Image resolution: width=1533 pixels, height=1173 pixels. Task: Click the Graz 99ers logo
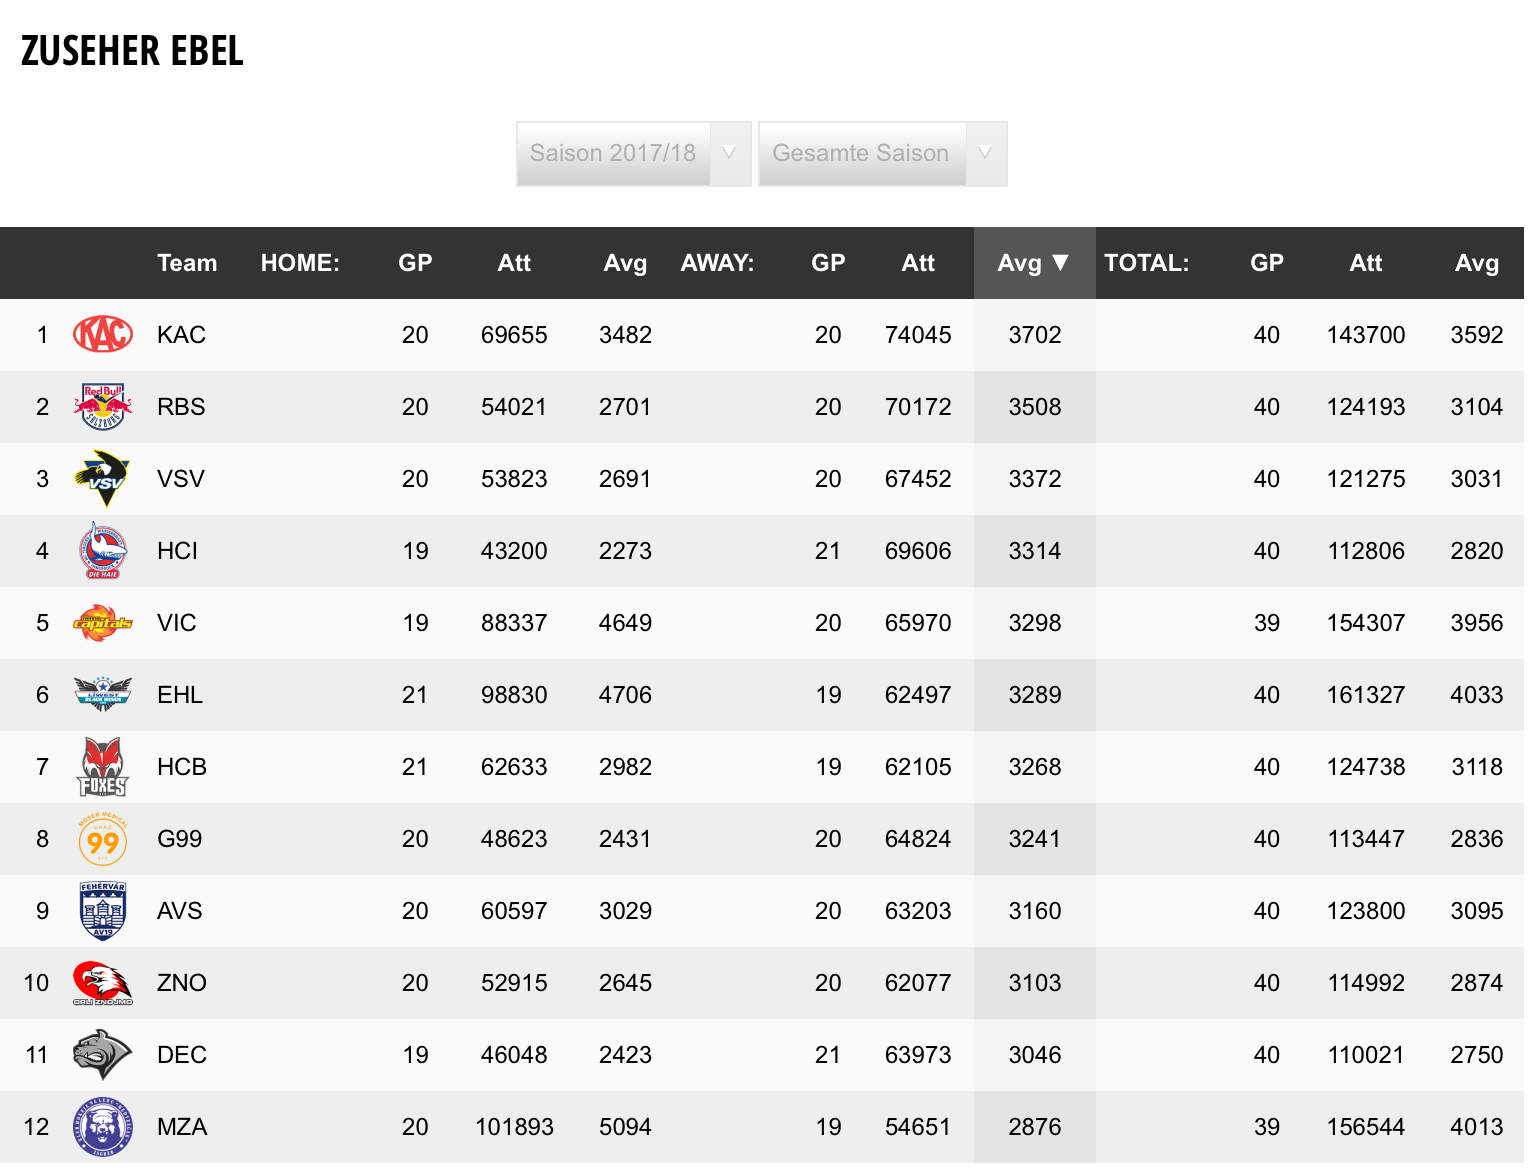103,839
